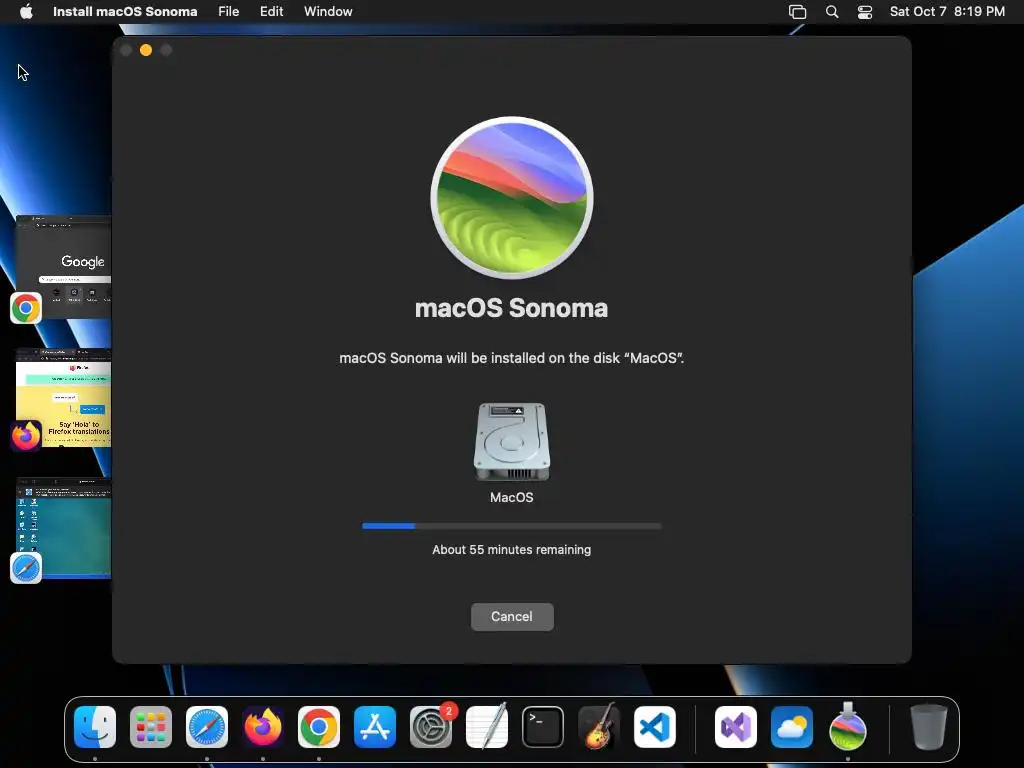This screenshot has width=1024, height=768.
Task: Open Visual Studio purple icon in Dock
Action: click(x=736, y=727)
